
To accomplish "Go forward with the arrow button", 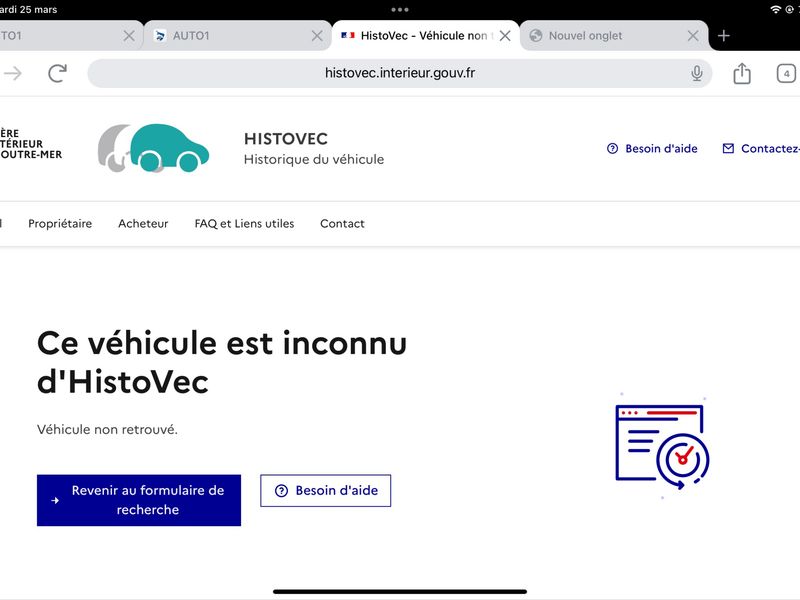I will (13, 73).
